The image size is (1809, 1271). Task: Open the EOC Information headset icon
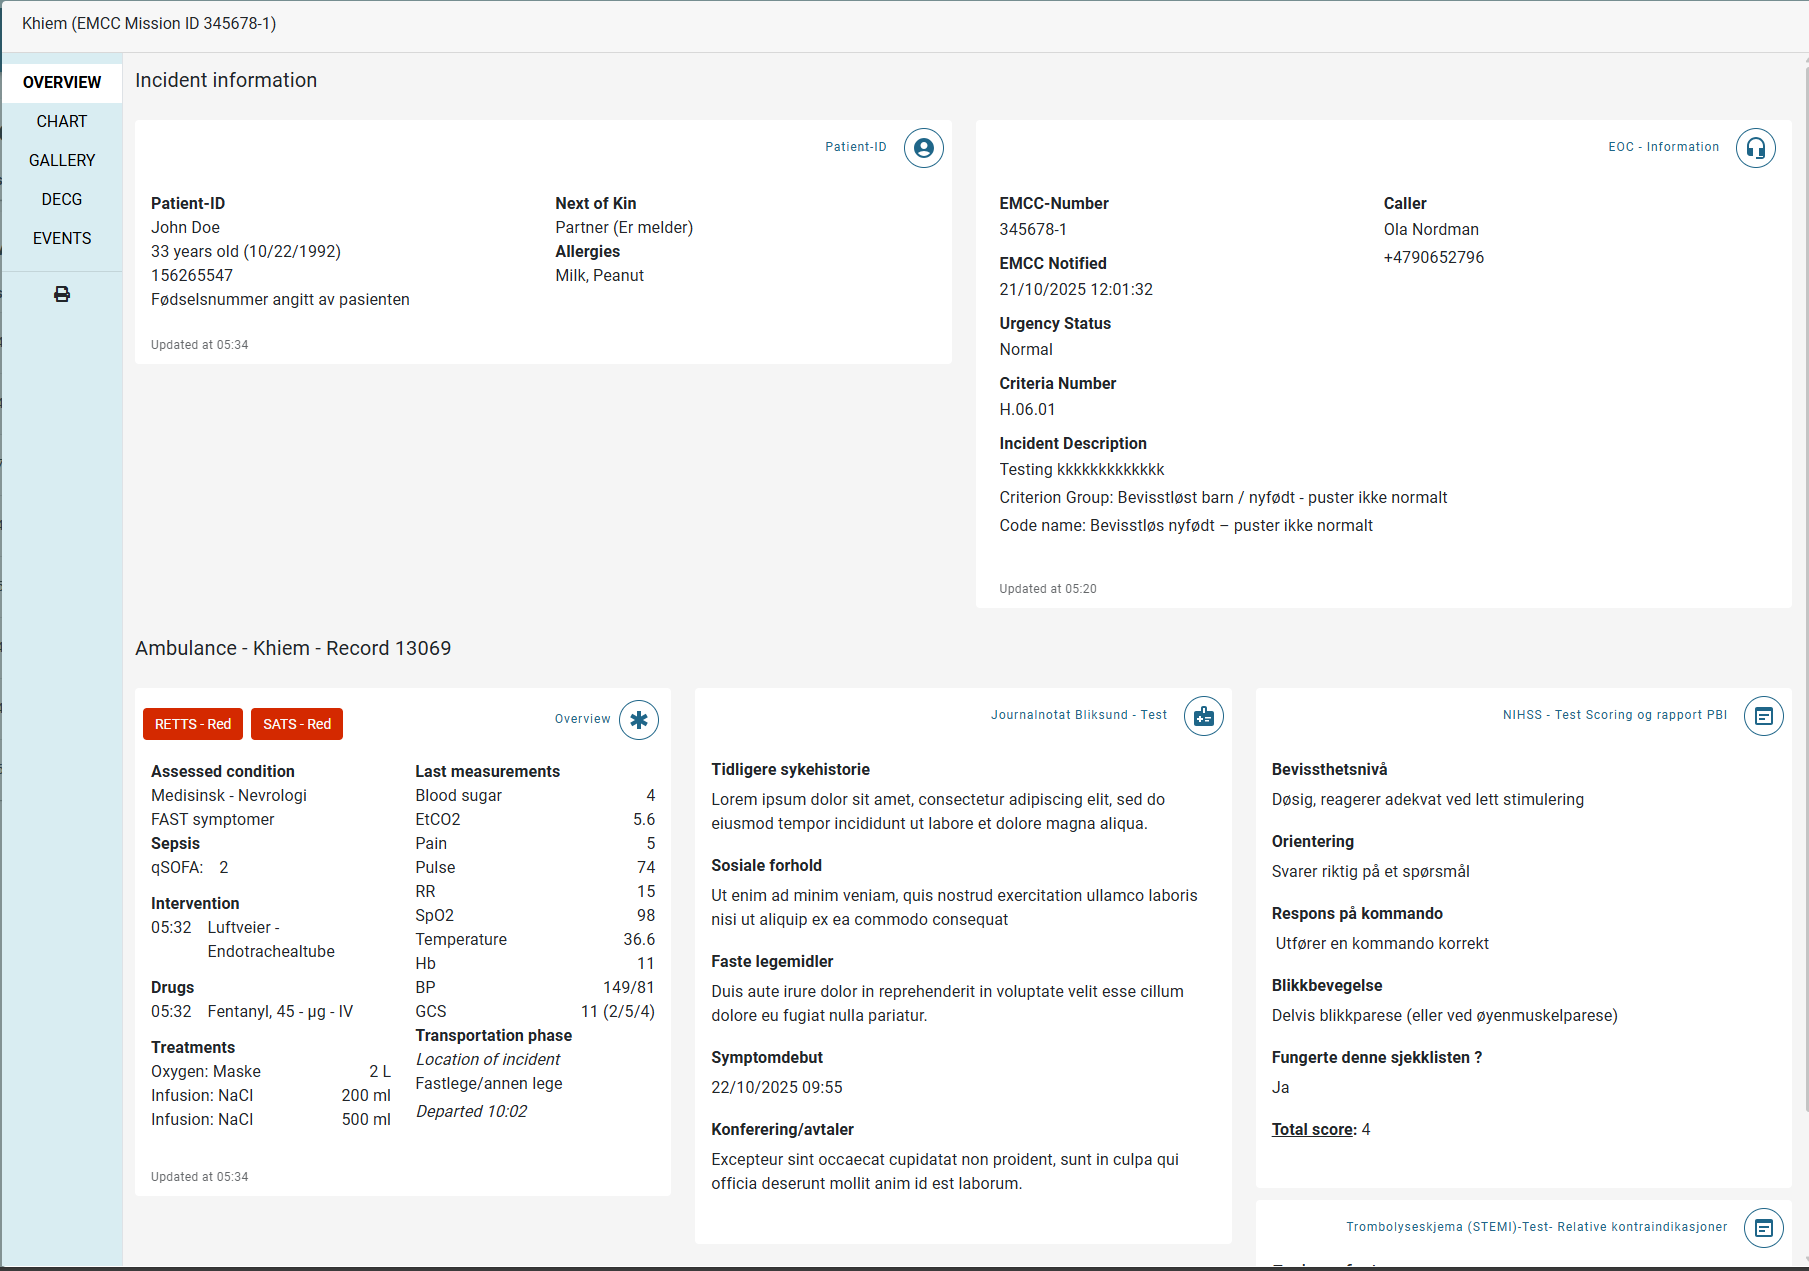(x=1755, y=148)
